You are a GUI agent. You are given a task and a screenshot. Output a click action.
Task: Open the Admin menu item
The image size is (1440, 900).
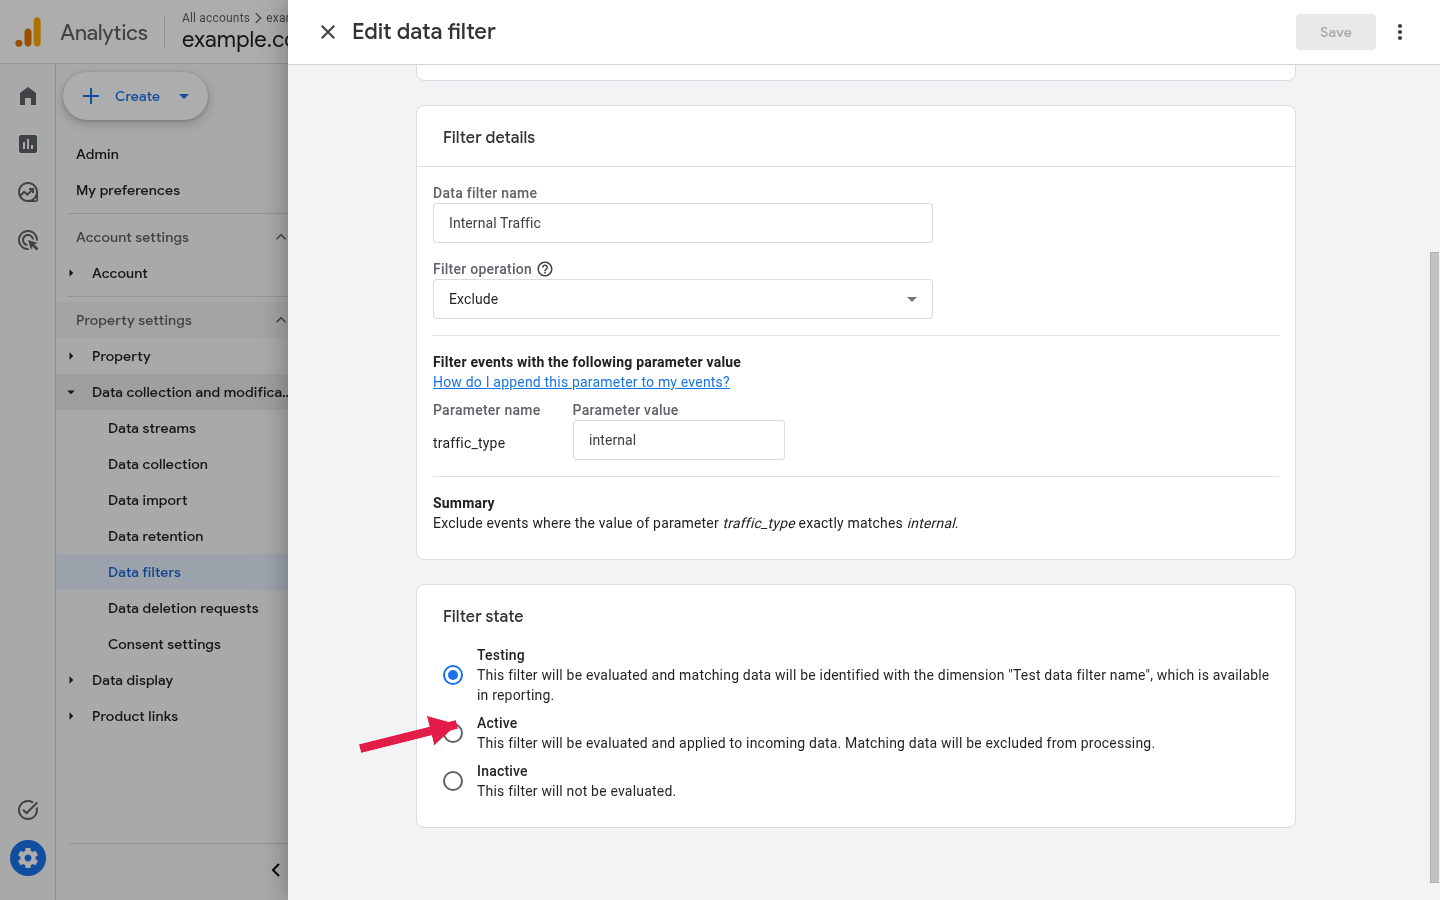point(97,154)
